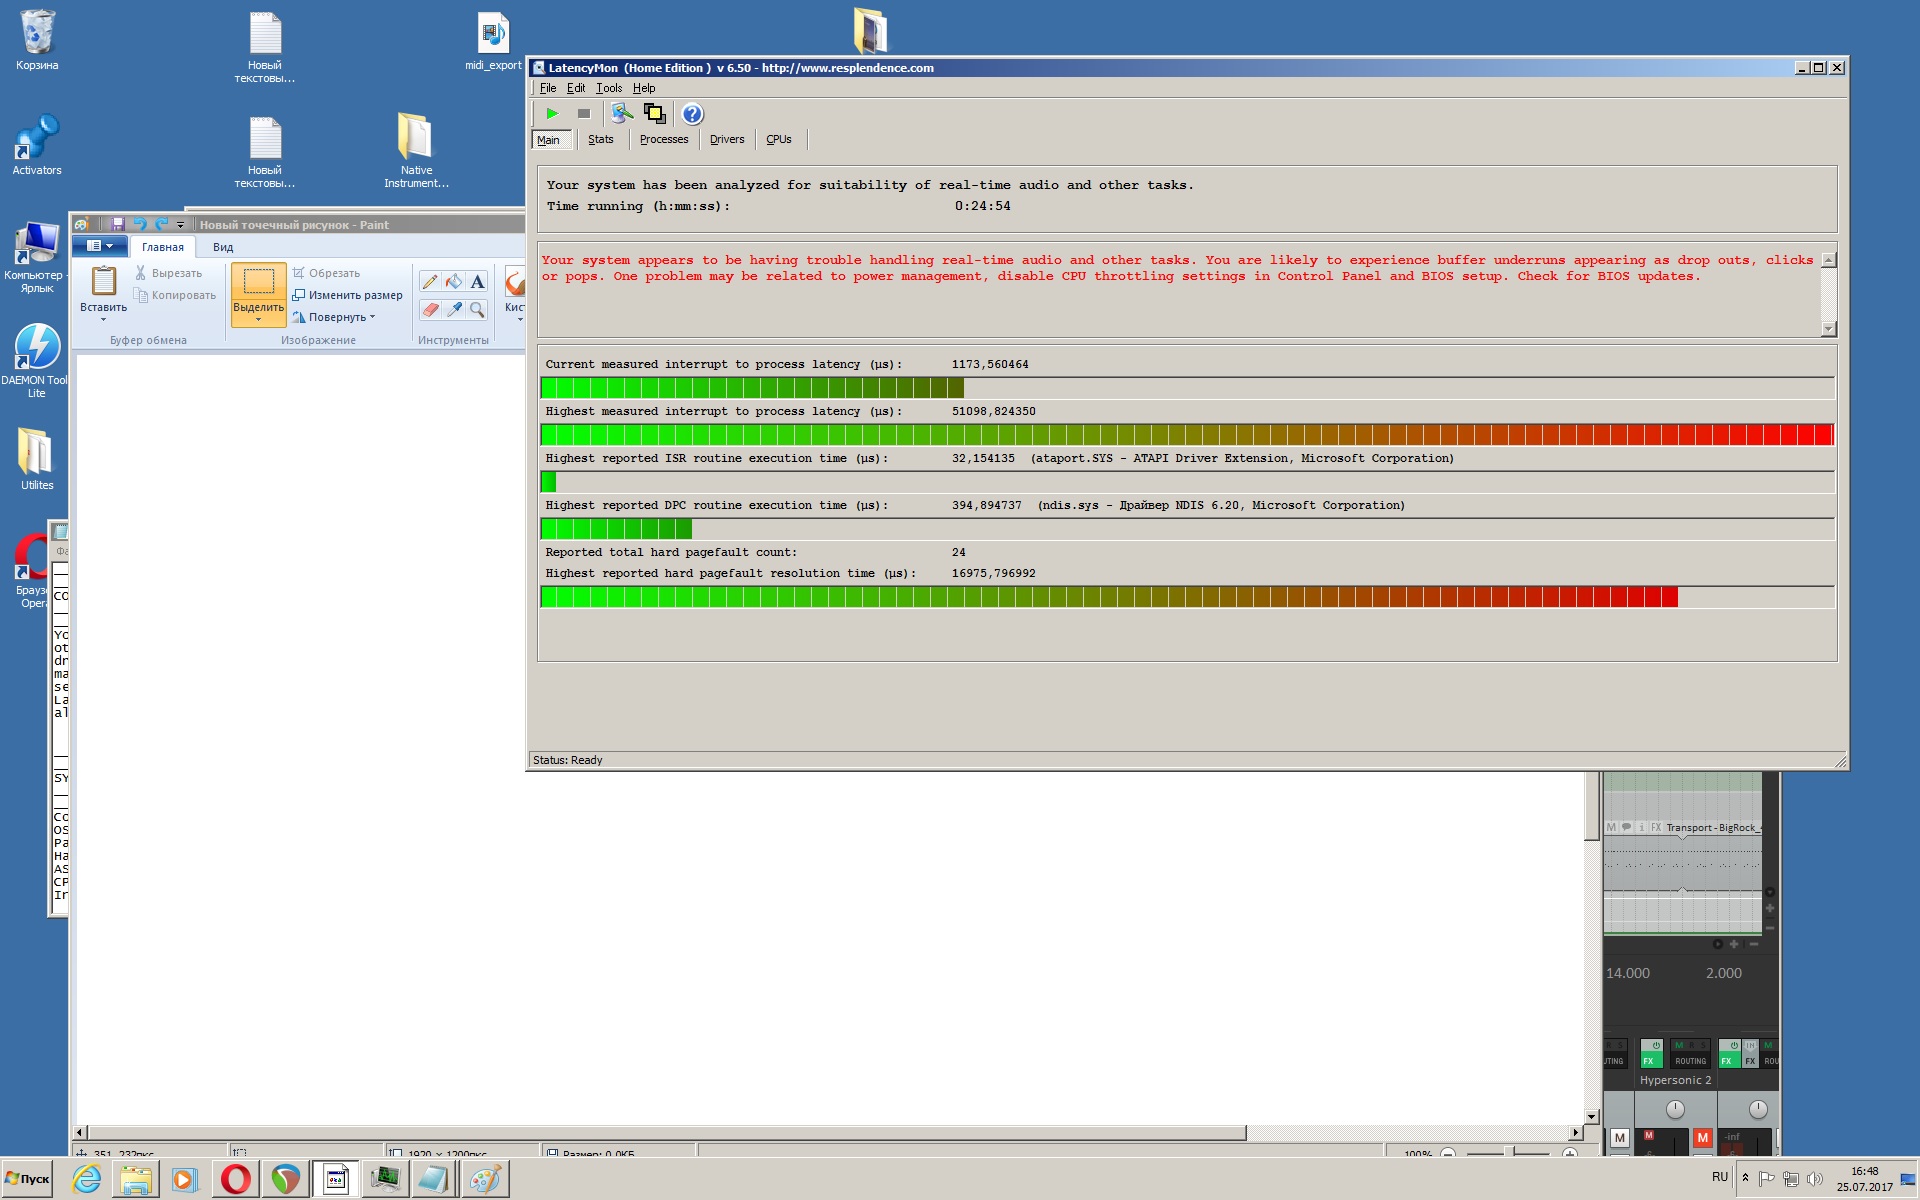This screenshot has height=1200, width=1920.
Task: Select the Magnifier tool in Paint
Action: [x=478, y=310]
